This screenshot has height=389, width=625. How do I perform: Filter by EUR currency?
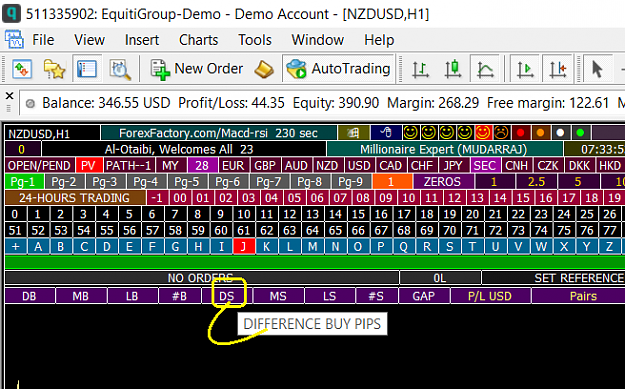(233, 165)
